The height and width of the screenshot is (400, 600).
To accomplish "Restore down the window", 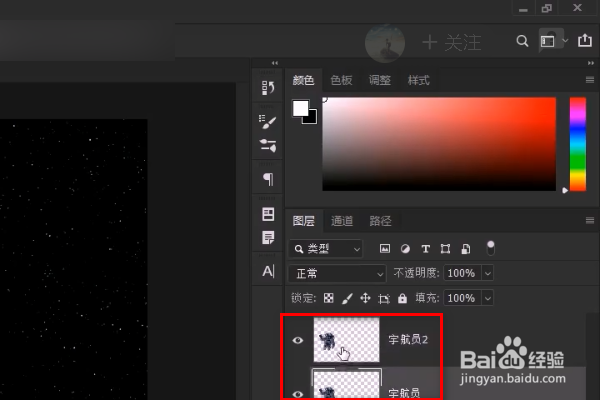I will click(x=547, y=8).
